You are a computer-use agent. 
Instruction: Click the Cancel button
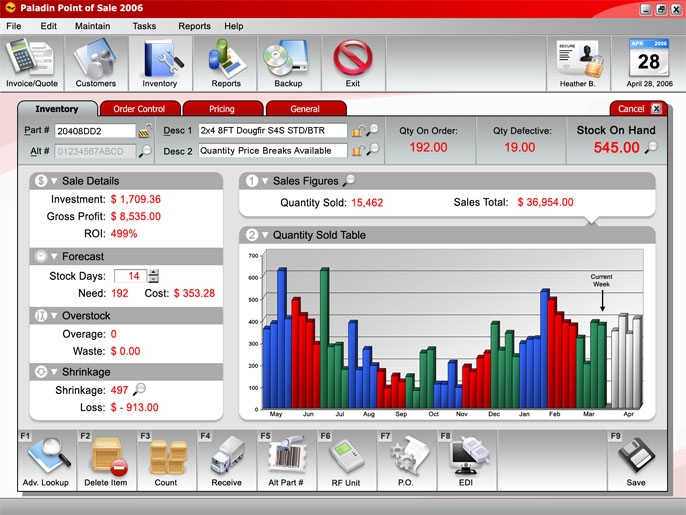click(638, 109)
